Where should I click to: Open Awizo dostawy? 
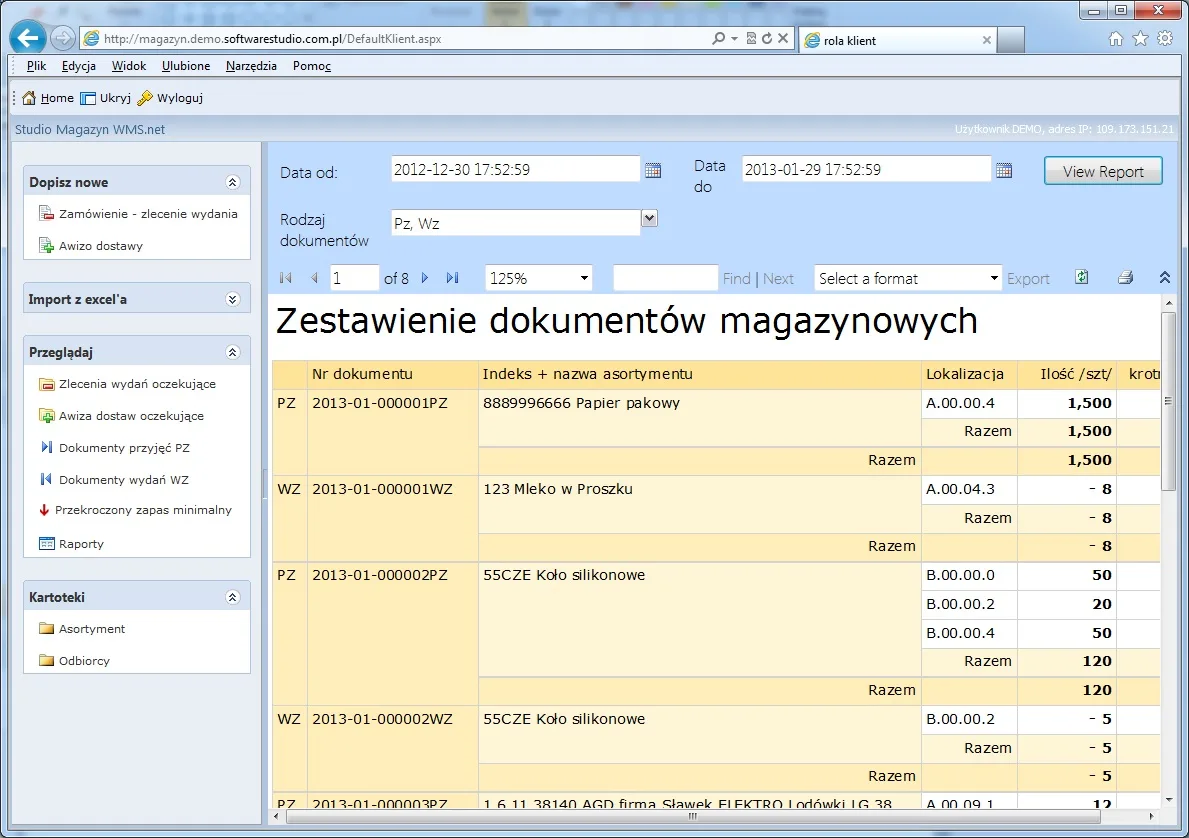point(90,246)
